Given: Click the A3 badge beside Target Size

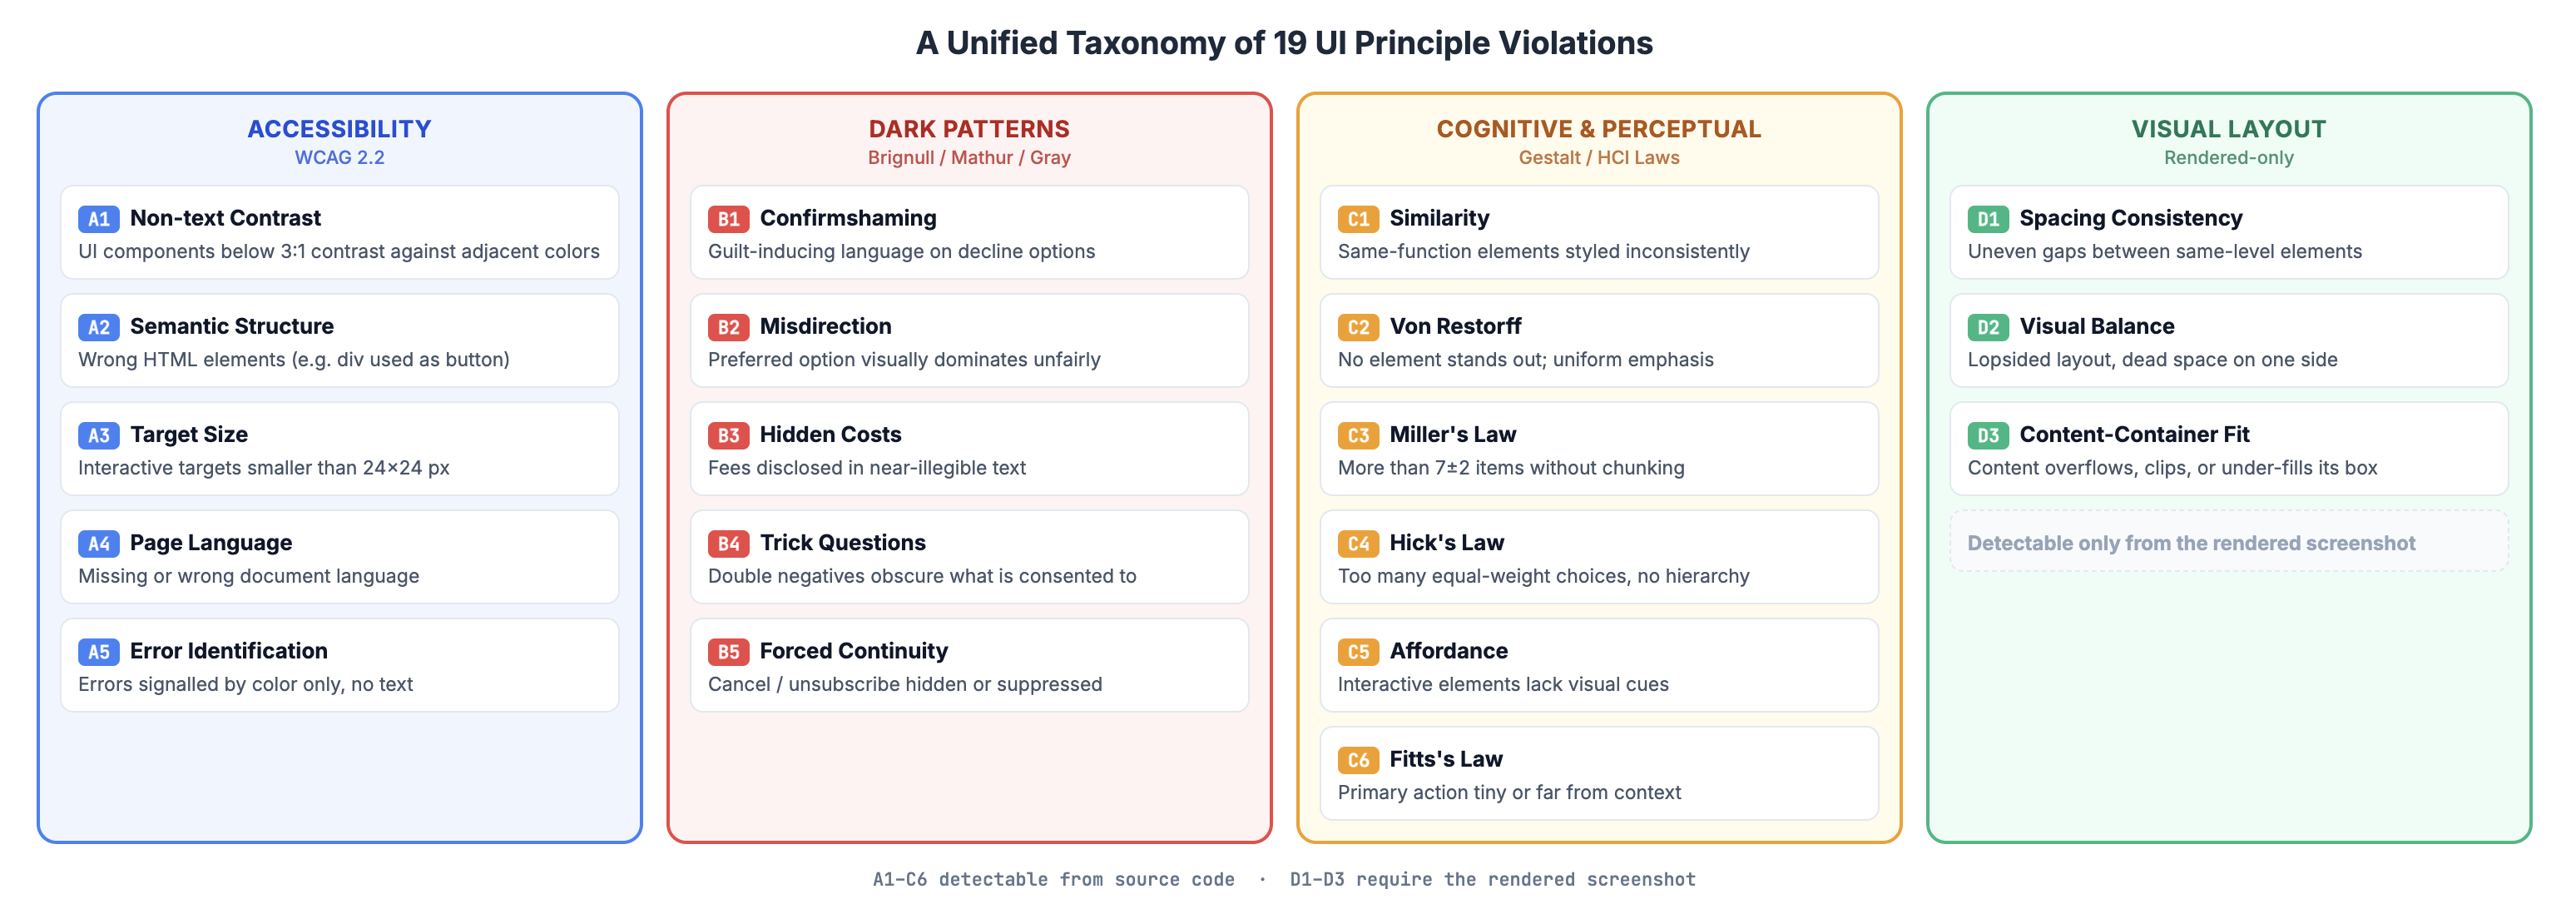Looking at the screenshot, I should (x=98, y=435).
